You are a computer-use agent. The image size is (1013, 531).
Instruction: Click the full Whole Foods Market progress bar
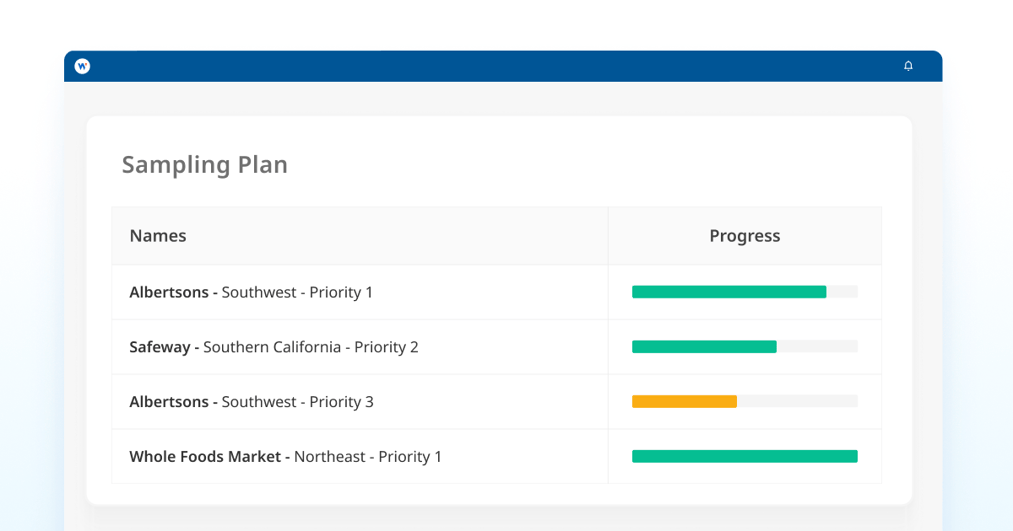[744, 457]
